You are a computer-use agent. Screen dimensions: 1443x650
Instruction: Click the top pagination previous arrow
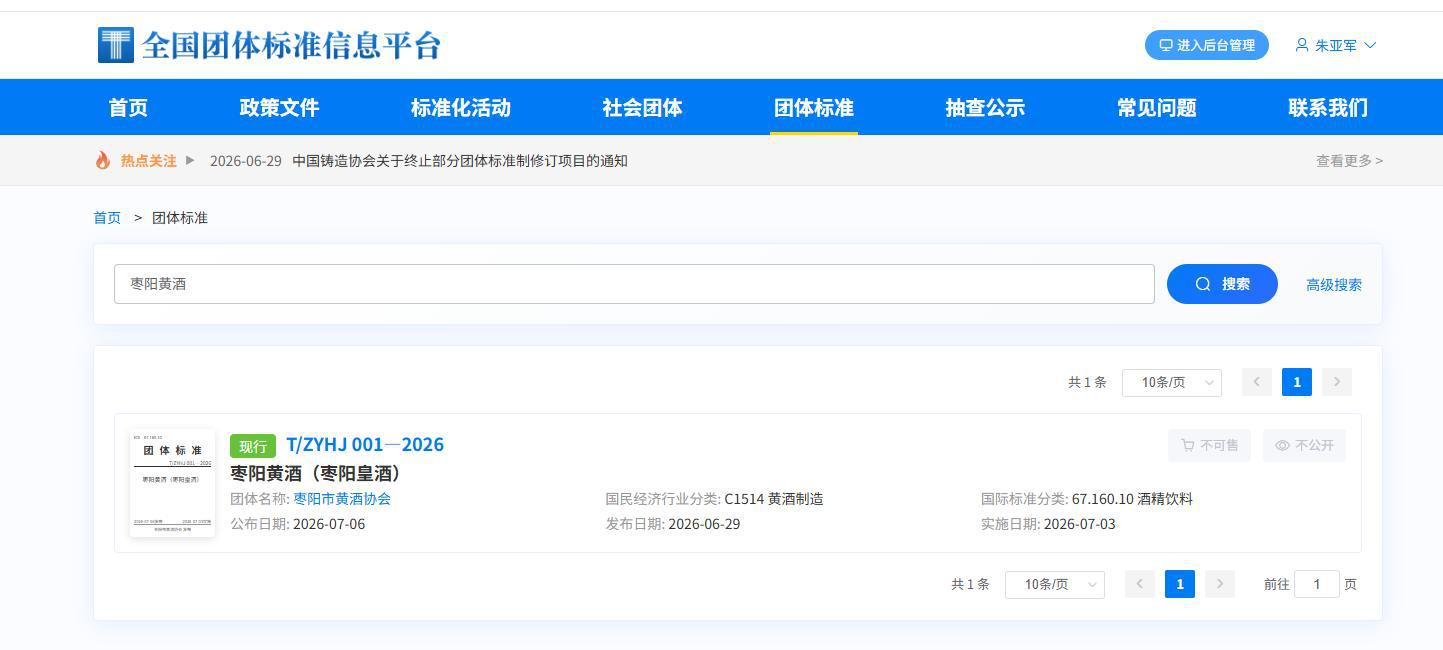(1257, 382)
